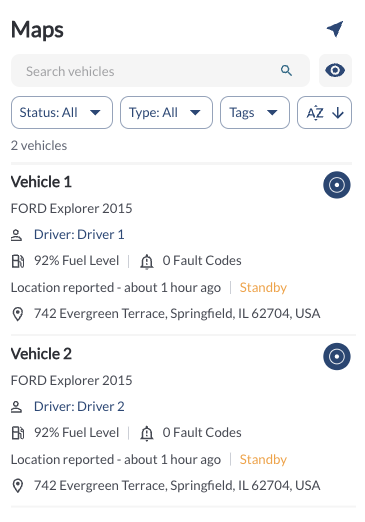Open the Driver: Driver 2 link

coord(79,407)
